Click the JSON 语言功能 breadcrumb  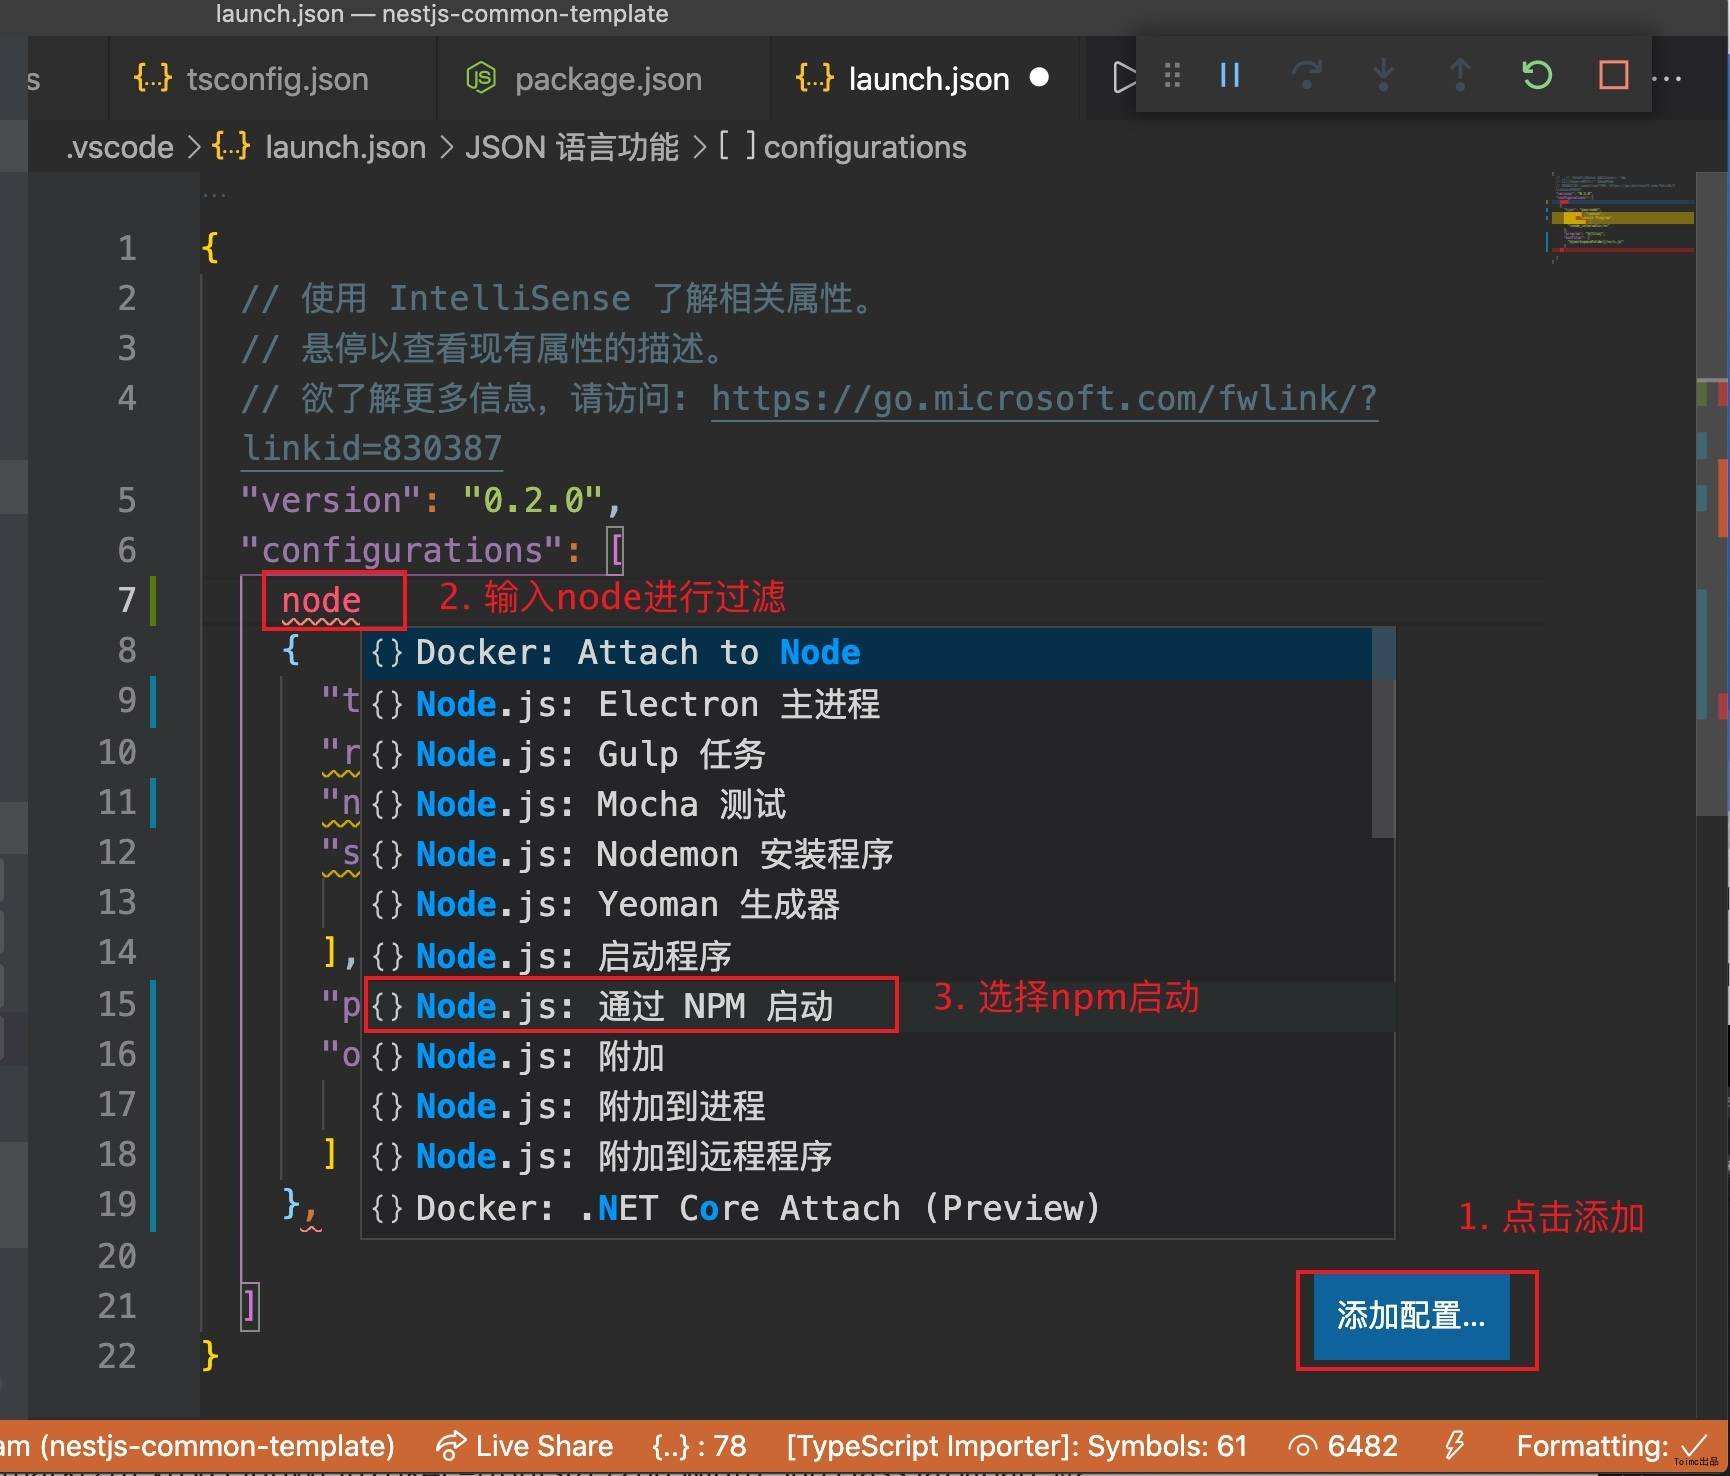pyautogui.click(x=572, y=147)
